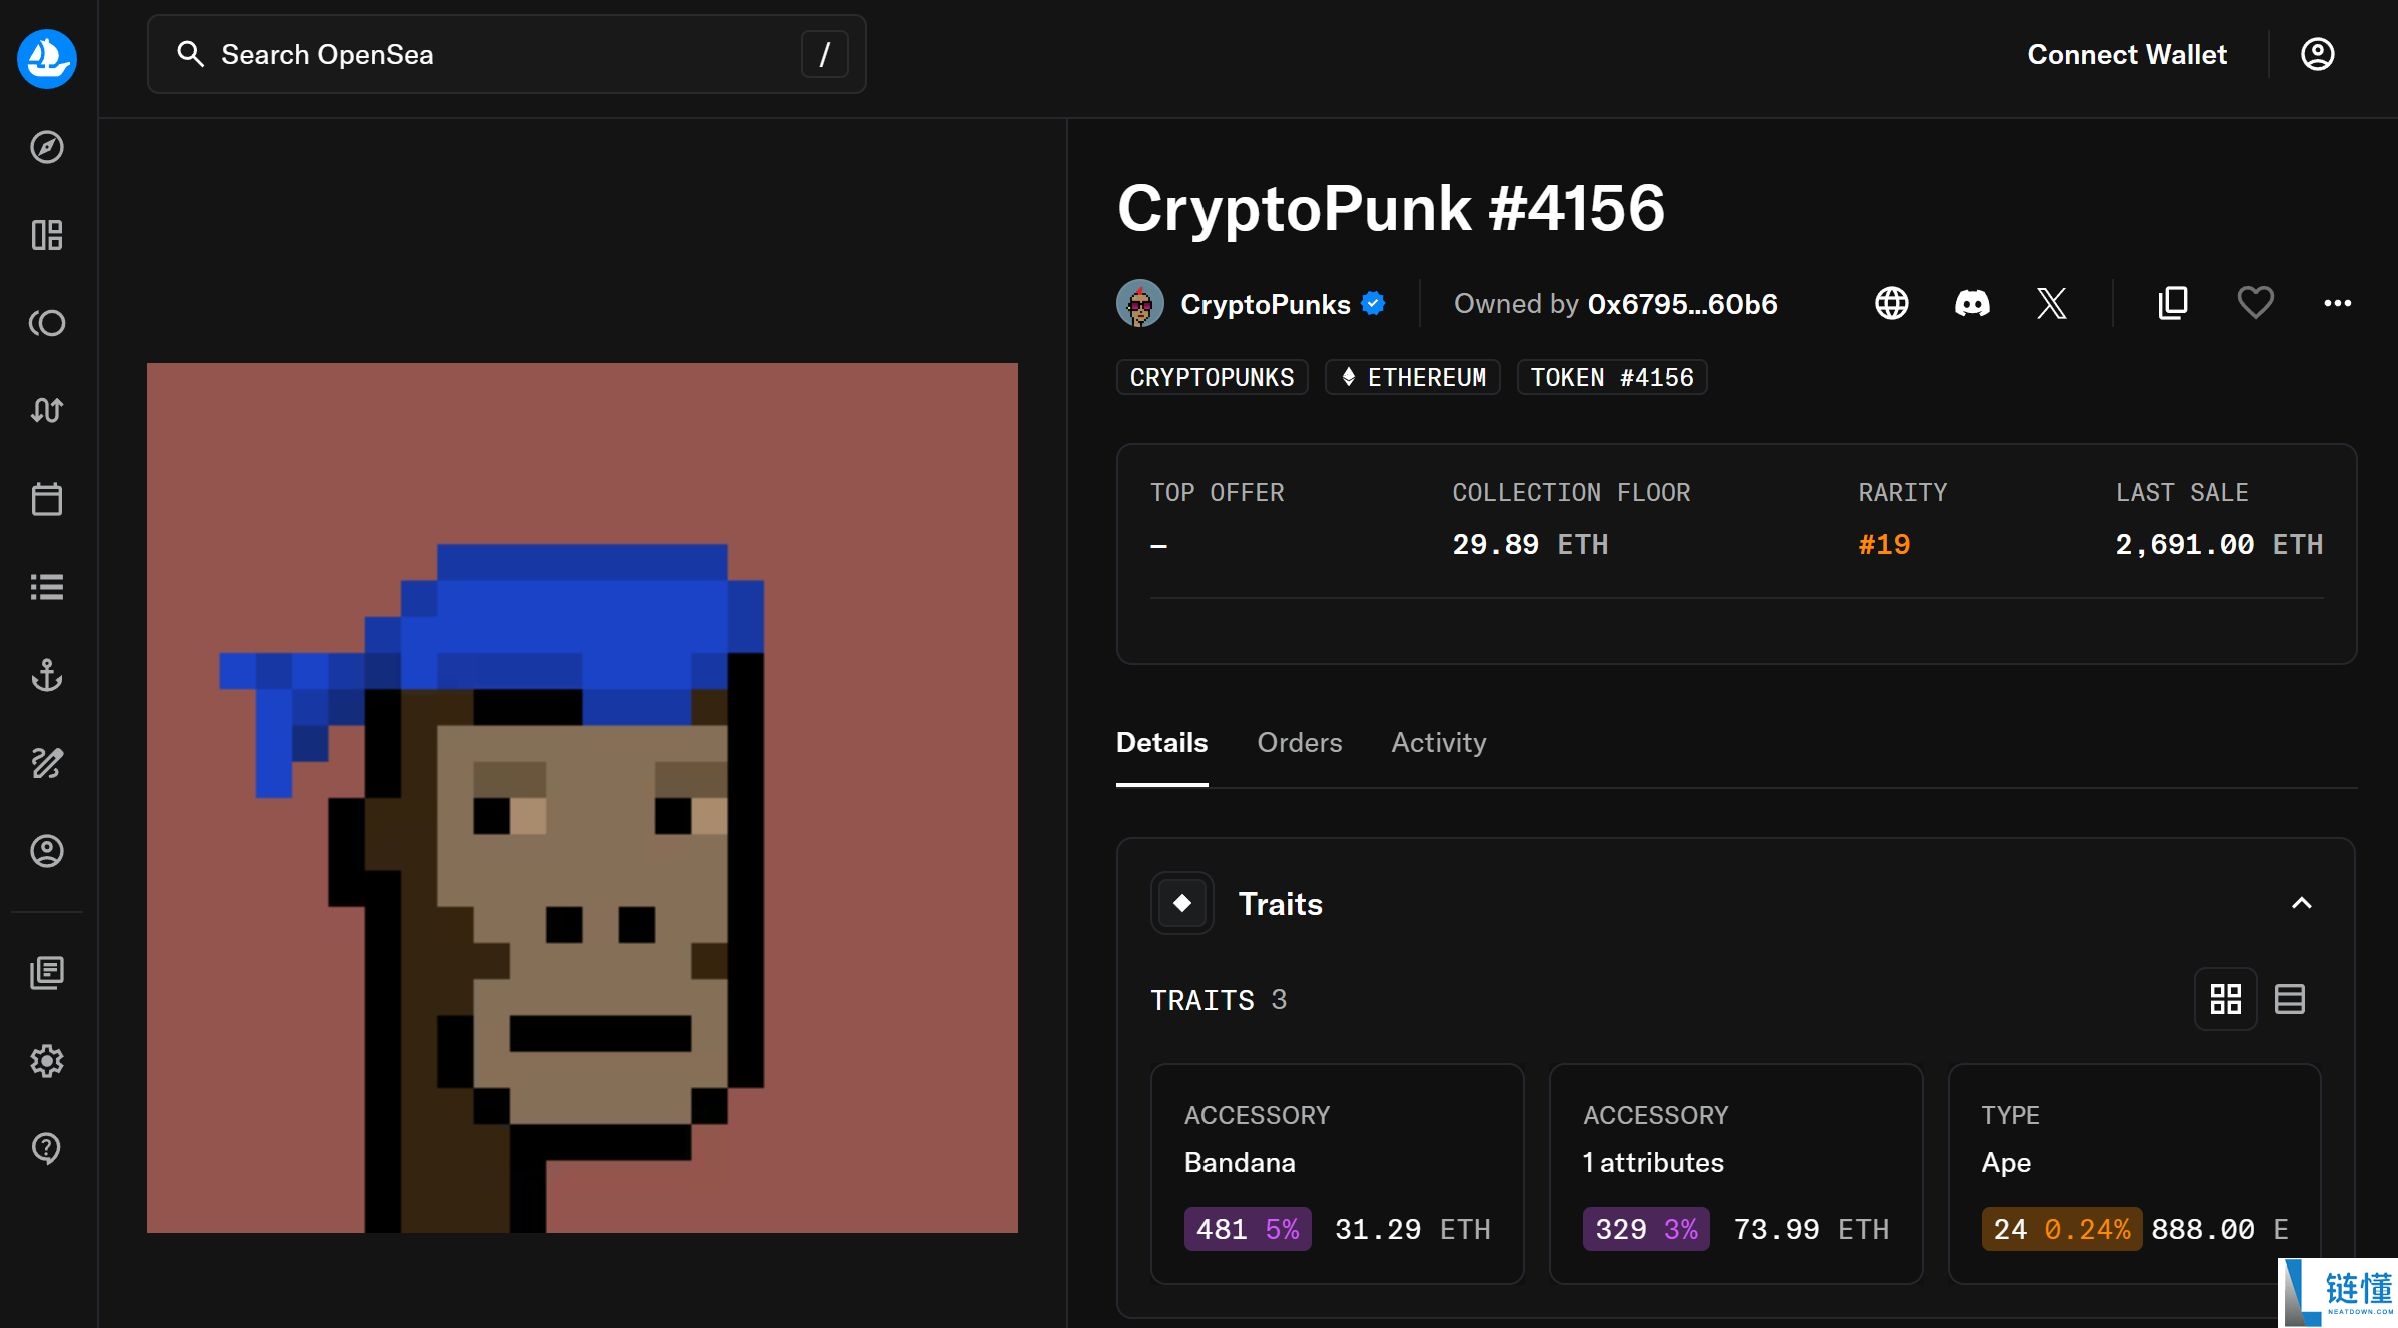Open the sidebar Profile icon
This screenshot has height=1328, width=2398.
(47, 851)
